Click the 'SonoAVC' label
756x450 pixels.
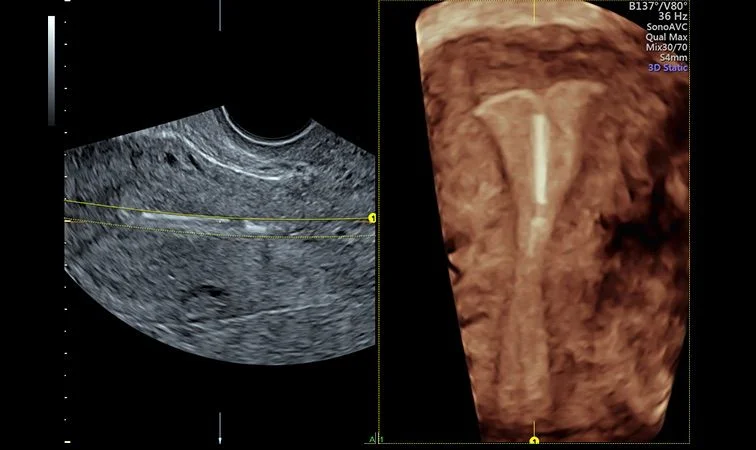[667, 27]
